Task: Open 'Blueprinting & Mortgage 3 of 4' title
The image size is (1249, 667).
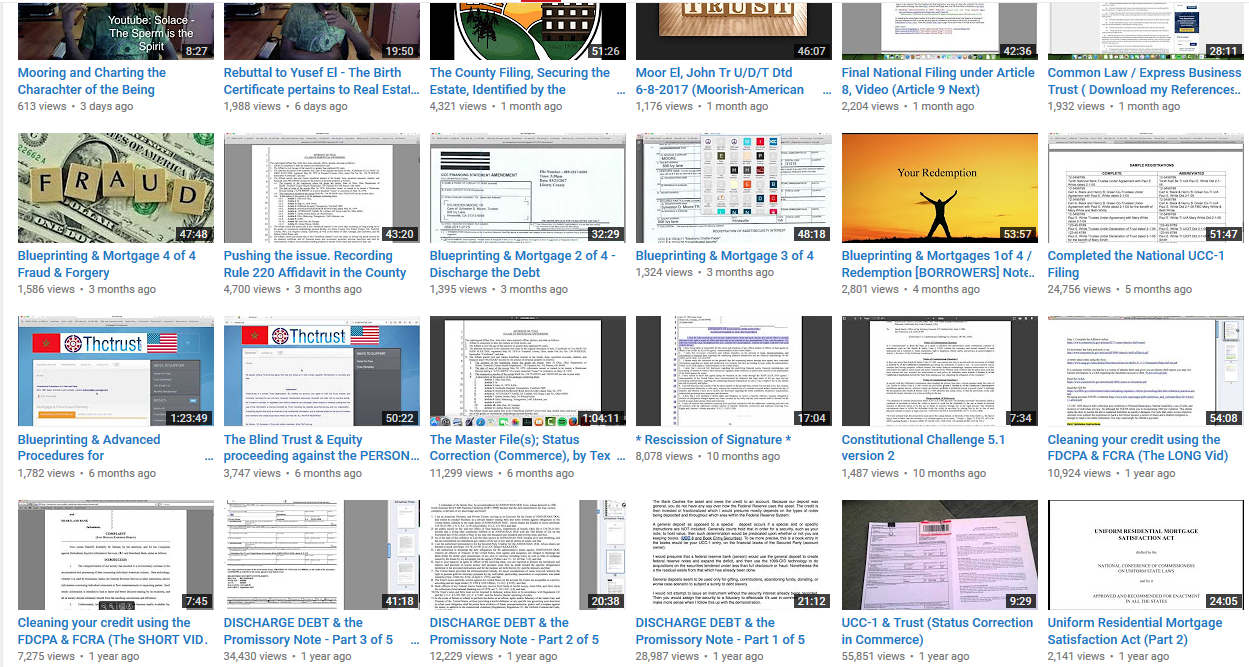Action: click(x=725, y=256)
